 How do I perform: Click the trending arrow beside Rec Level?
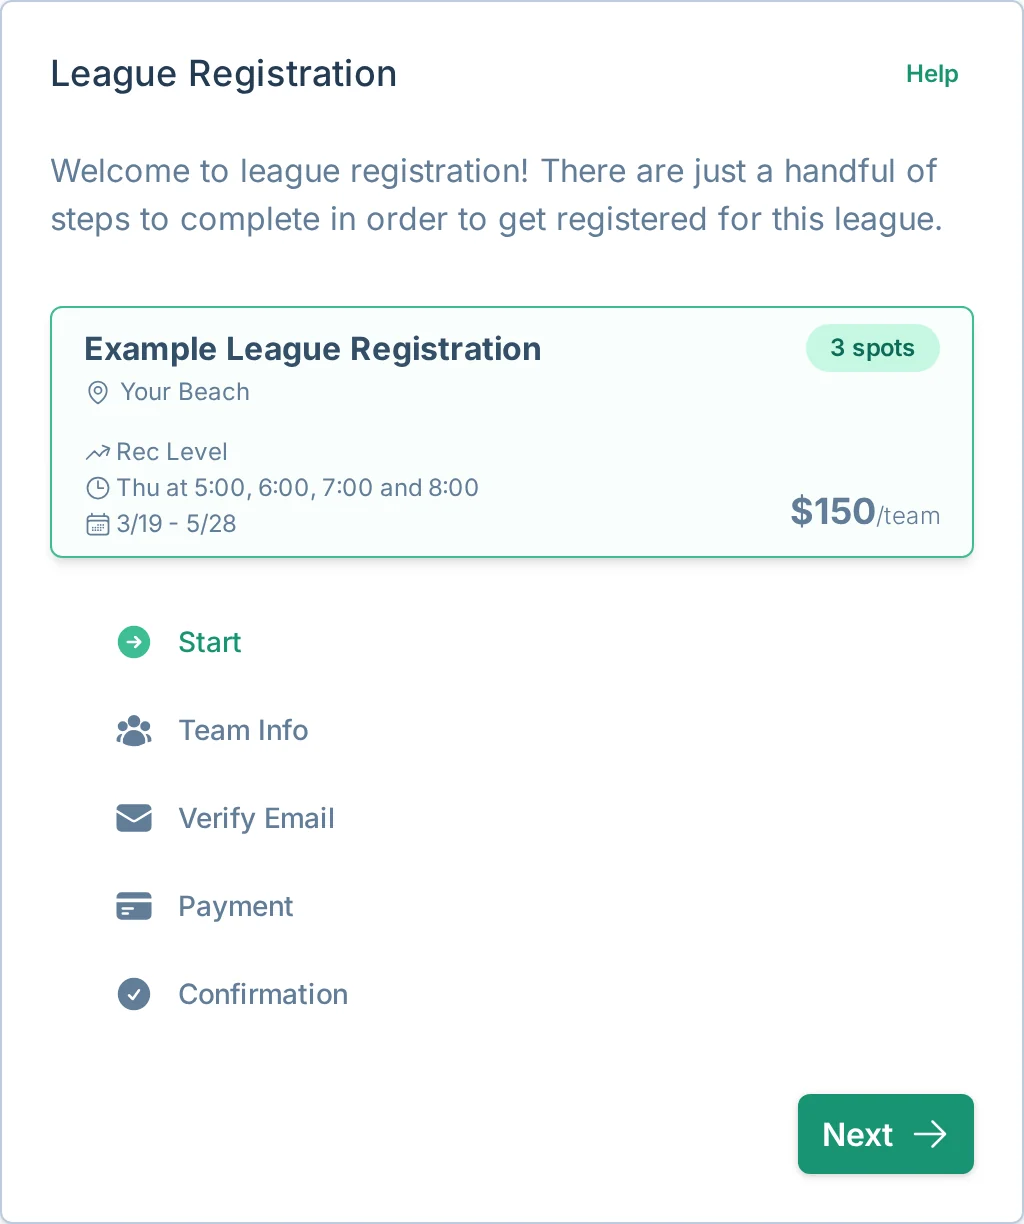coord(97,451)
